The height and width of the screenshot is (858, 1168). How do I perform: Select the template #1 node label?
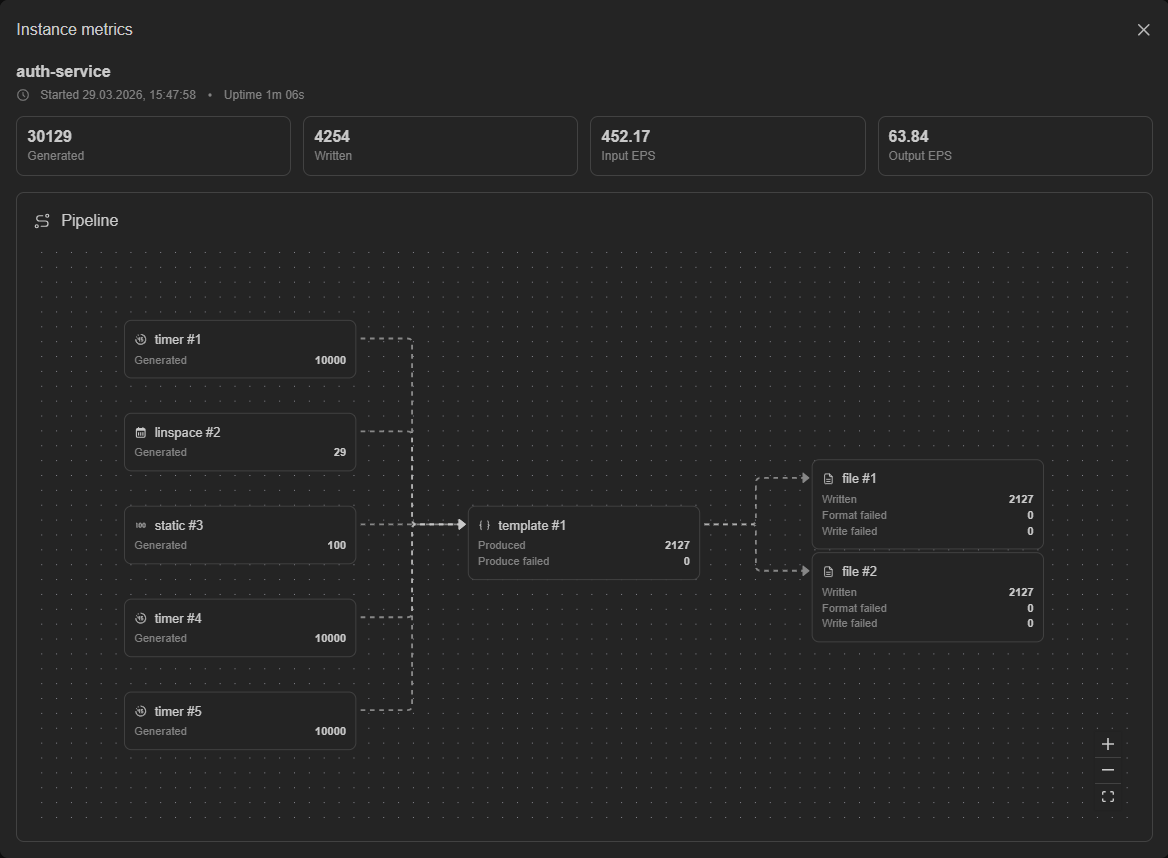coord(532,526)
